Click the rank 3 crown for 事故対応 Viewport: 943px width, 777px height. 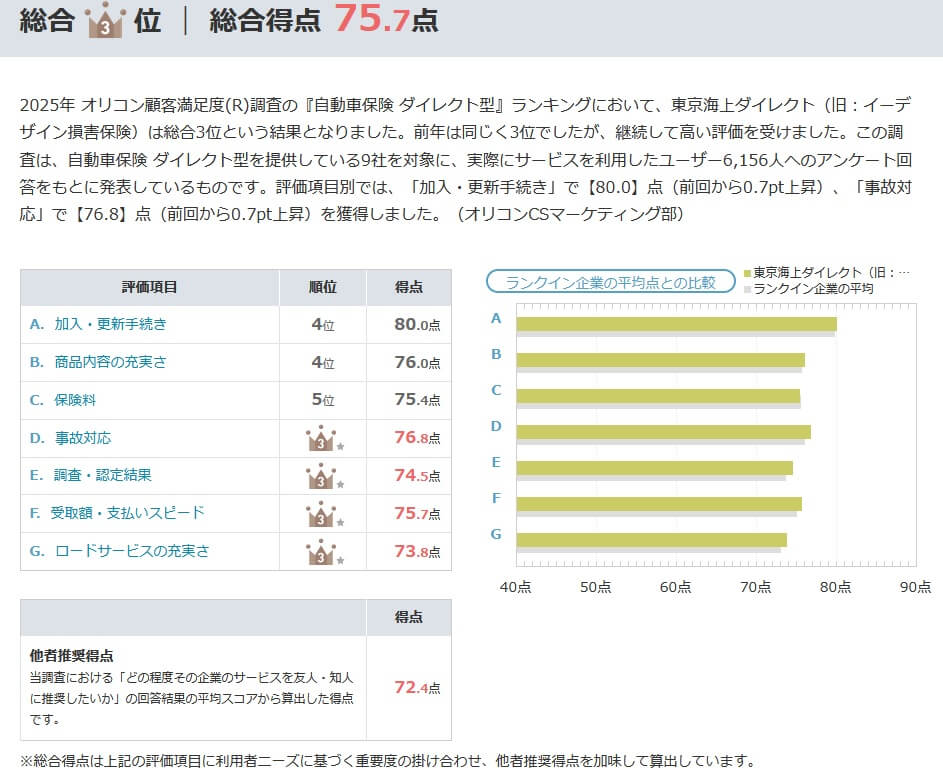click(322, 438)
